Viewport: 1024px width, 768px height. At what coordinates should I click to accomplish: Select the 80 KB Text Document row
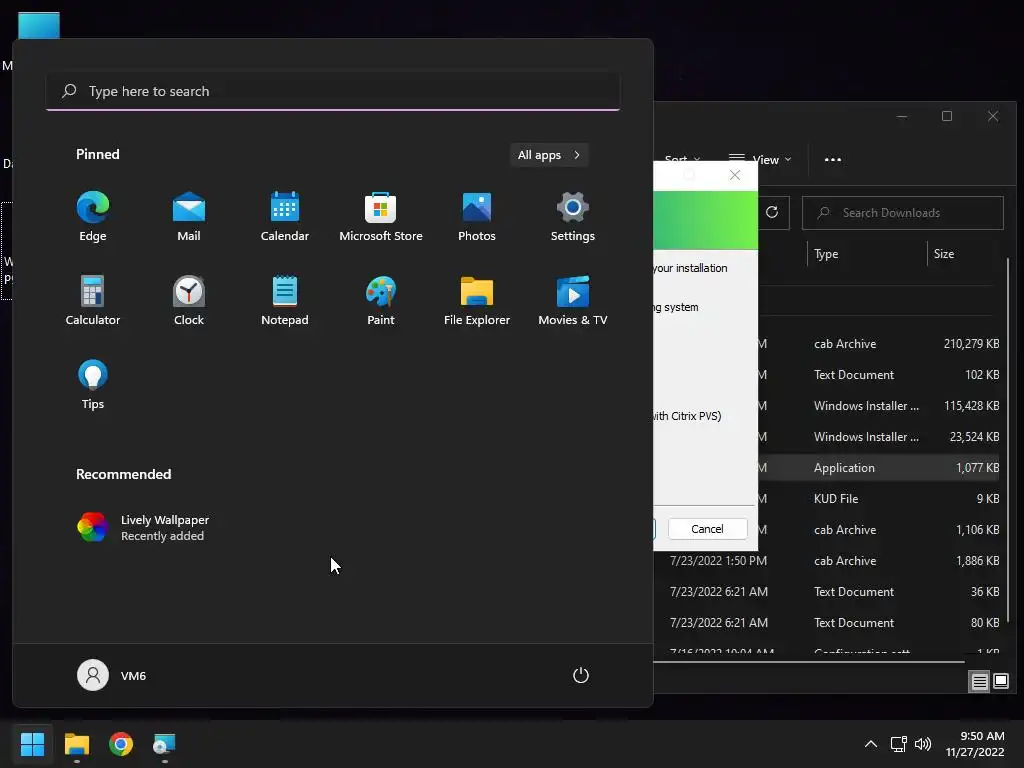pyautogui.click(x=828, y=623)
